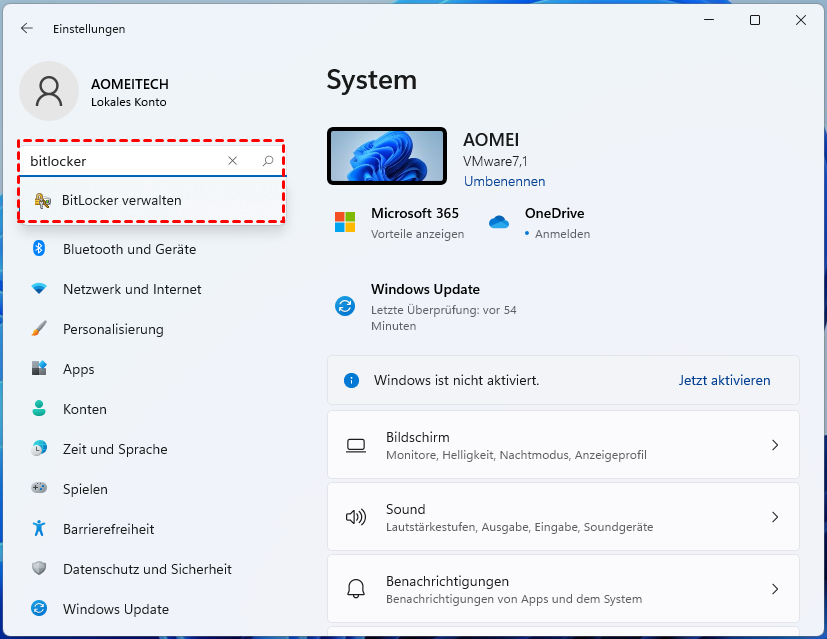The image size is (827, 639).
Task: Click the Windows Update sync icon in System
Action: [345, 306]
